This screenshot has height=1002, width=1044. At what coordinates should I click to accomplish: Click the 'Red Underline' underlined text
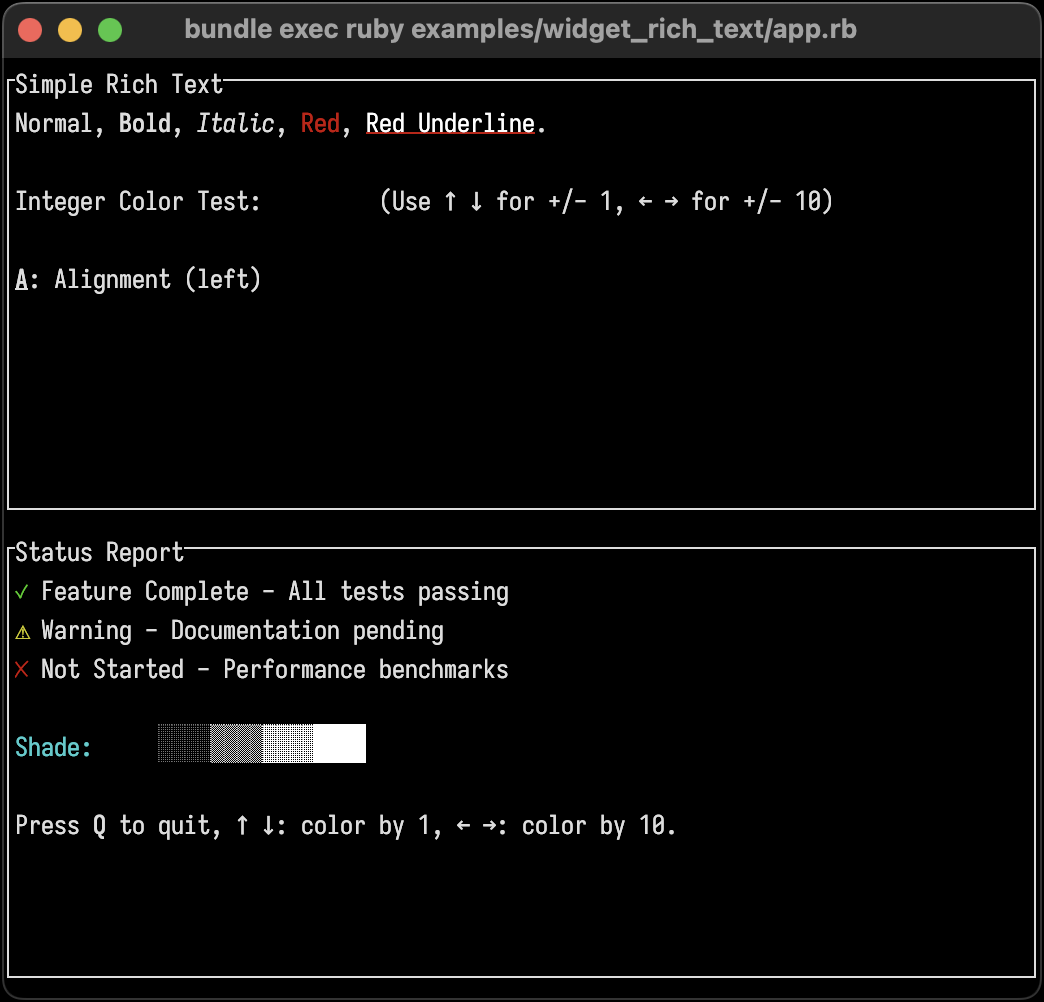click(x=450, y=123)
